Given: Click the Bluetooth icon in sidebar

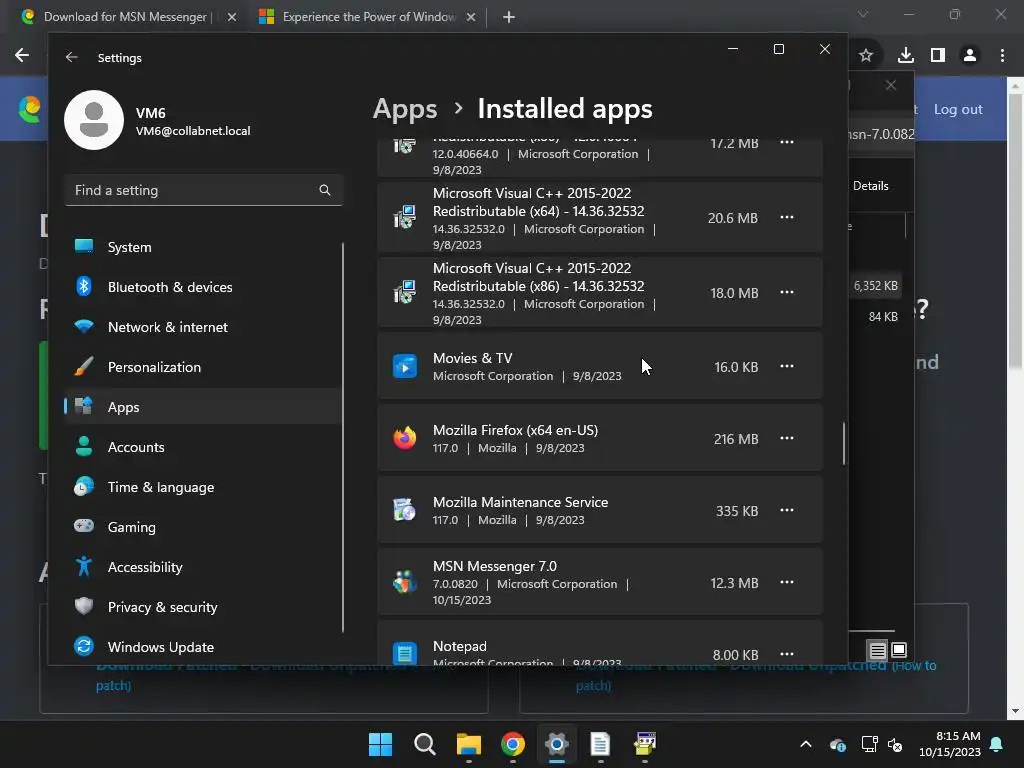Looking at the screenshot, I should [84, 286].
